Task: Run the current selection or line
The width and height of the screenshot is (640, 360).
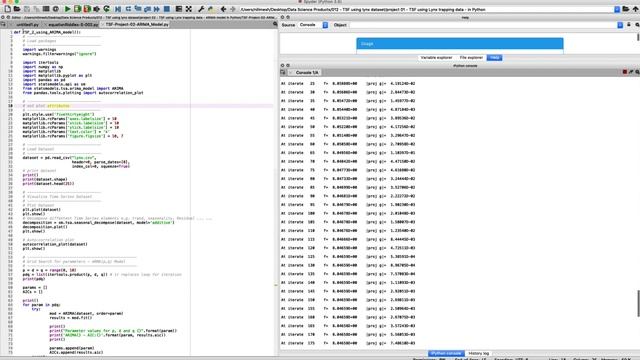Action: point(97,9)
